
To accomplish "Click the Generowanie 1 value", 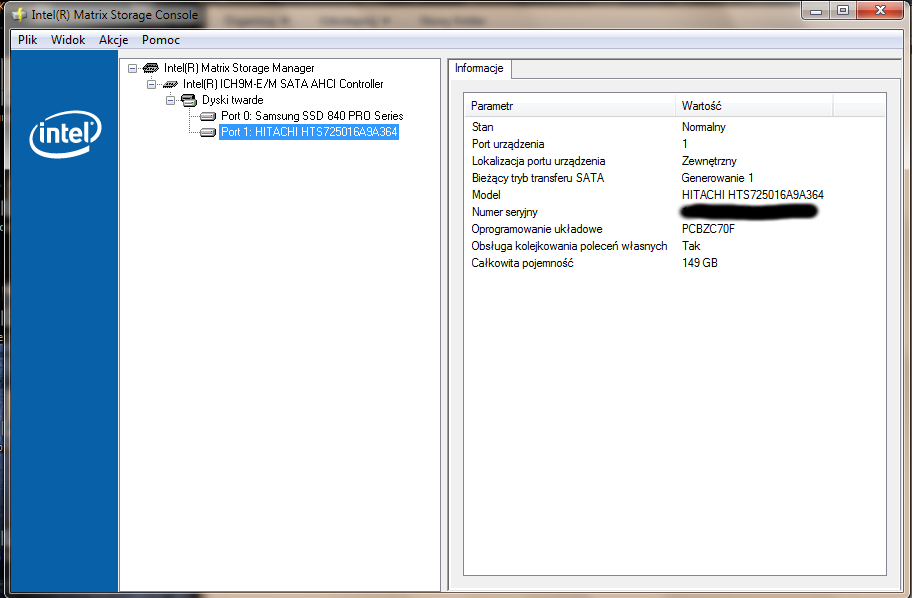I will pos(717,178).
